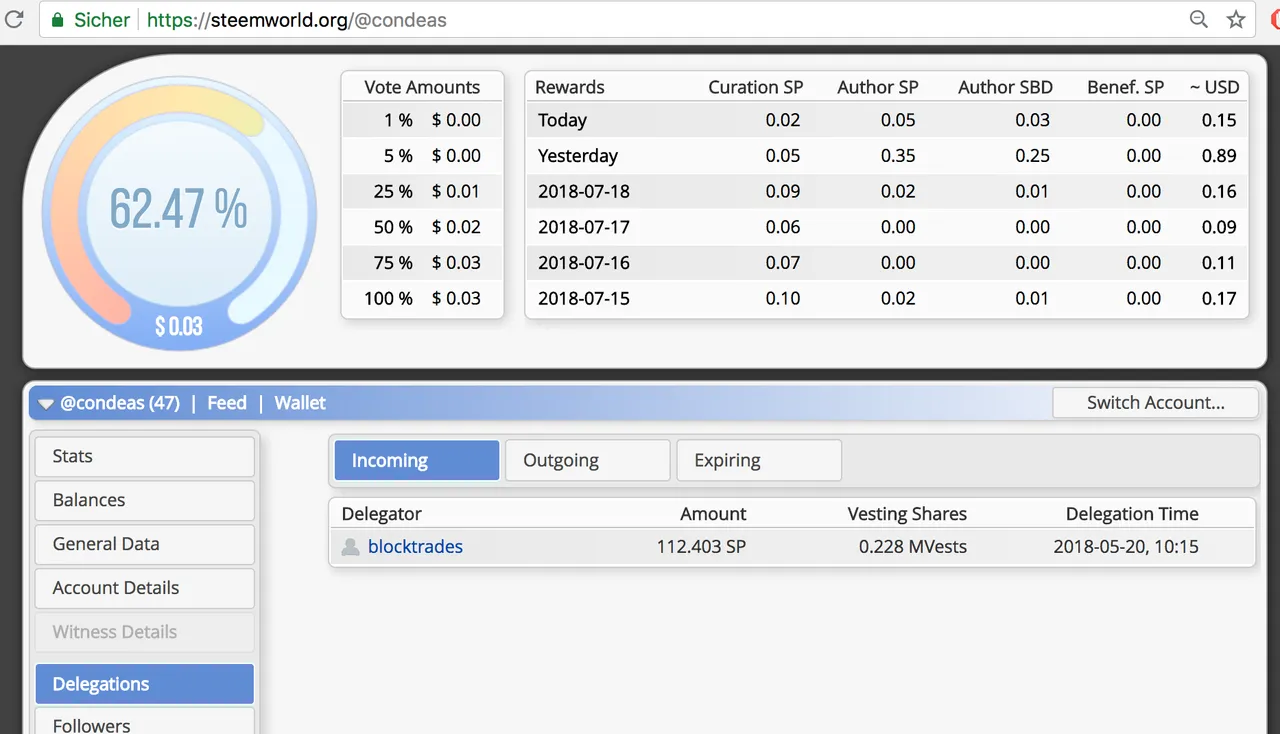Open the Switch Account selector

[1155, 403]
